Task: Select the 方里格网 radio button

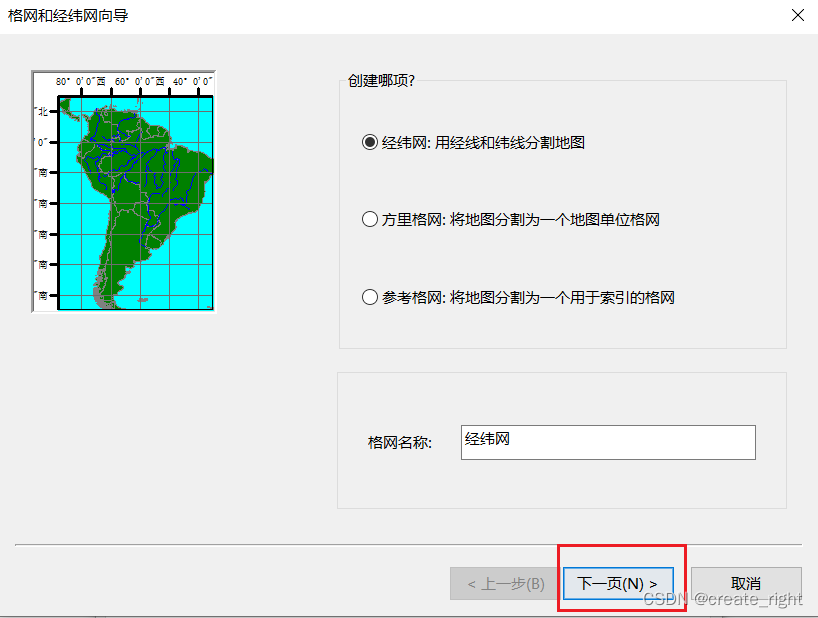Action: (369, 219)
